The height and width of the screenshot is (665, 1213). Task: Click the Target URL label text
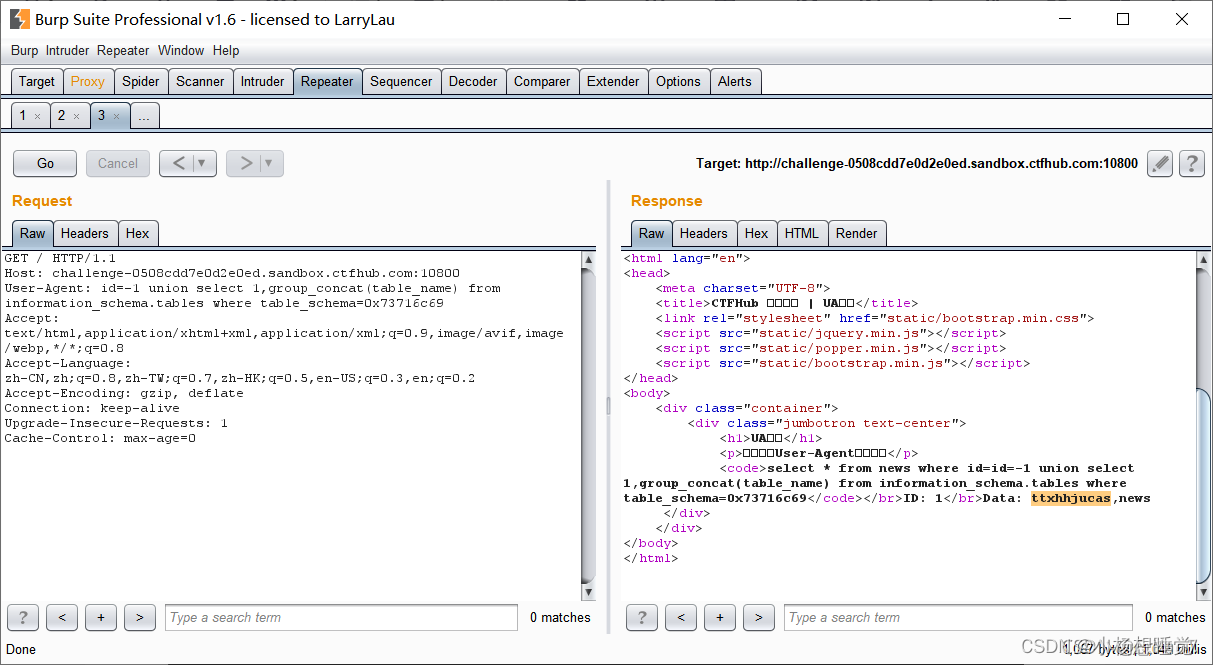(917, 163)
